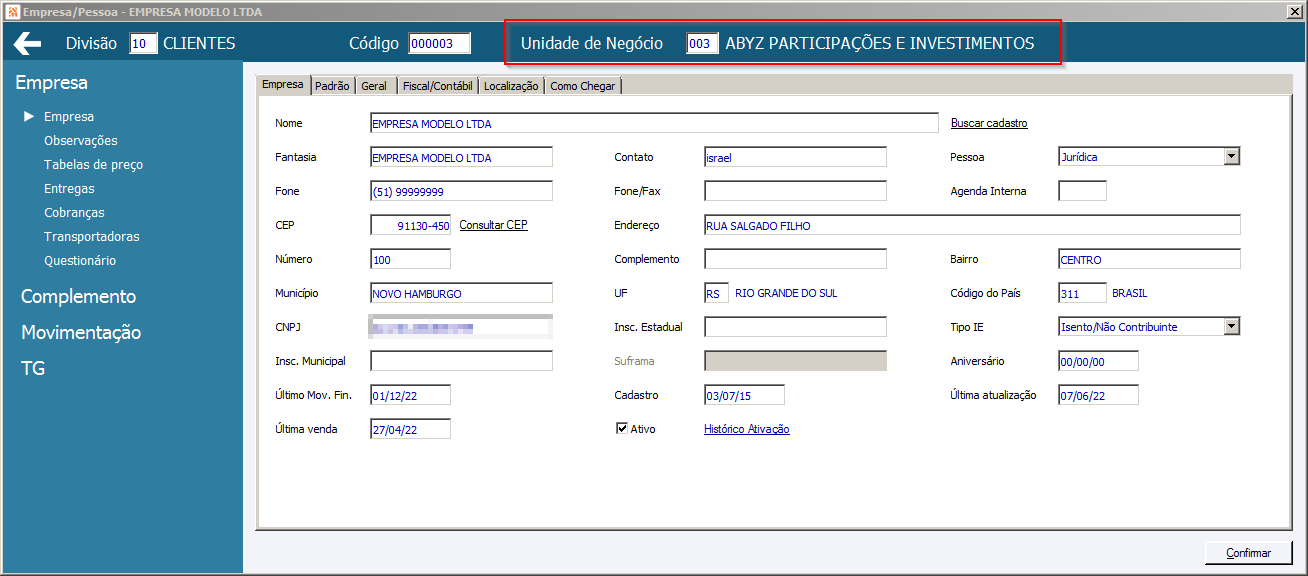Screen dimensions: 1308x576
Task: Click the Nome input field
Action: 654,123
